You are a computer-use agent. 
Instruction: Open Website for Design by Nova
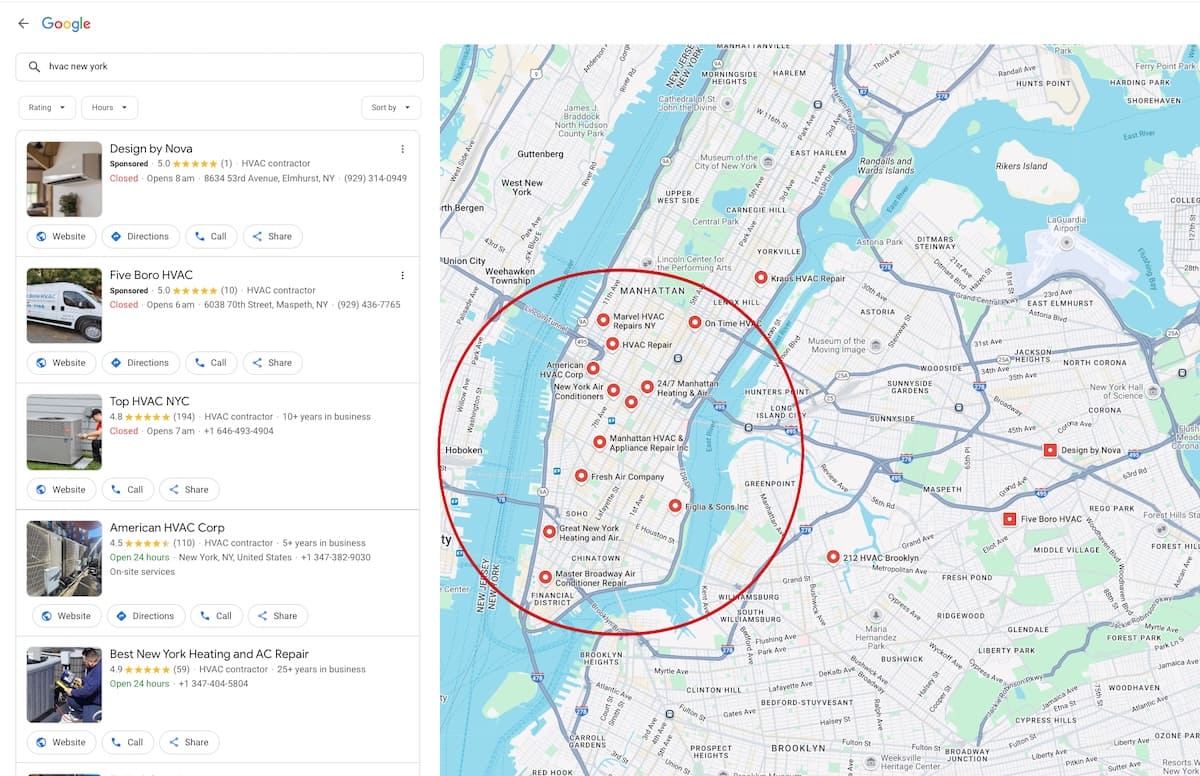click(61, 237)
